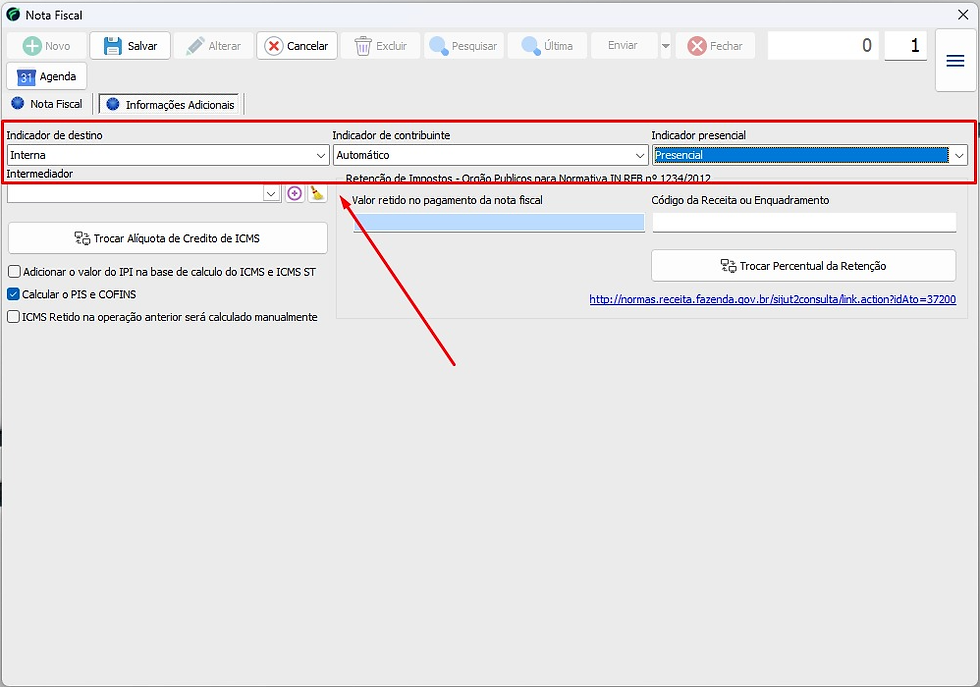980x687 pixels.
Task: Add a new Intermediador with plus icon
Action: click(294, 193)
